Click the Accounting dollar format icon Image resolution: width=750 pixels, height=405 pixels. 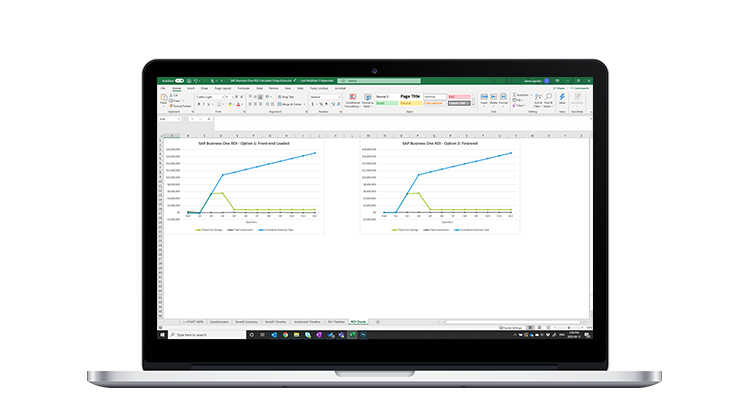(x=312, y=104)
